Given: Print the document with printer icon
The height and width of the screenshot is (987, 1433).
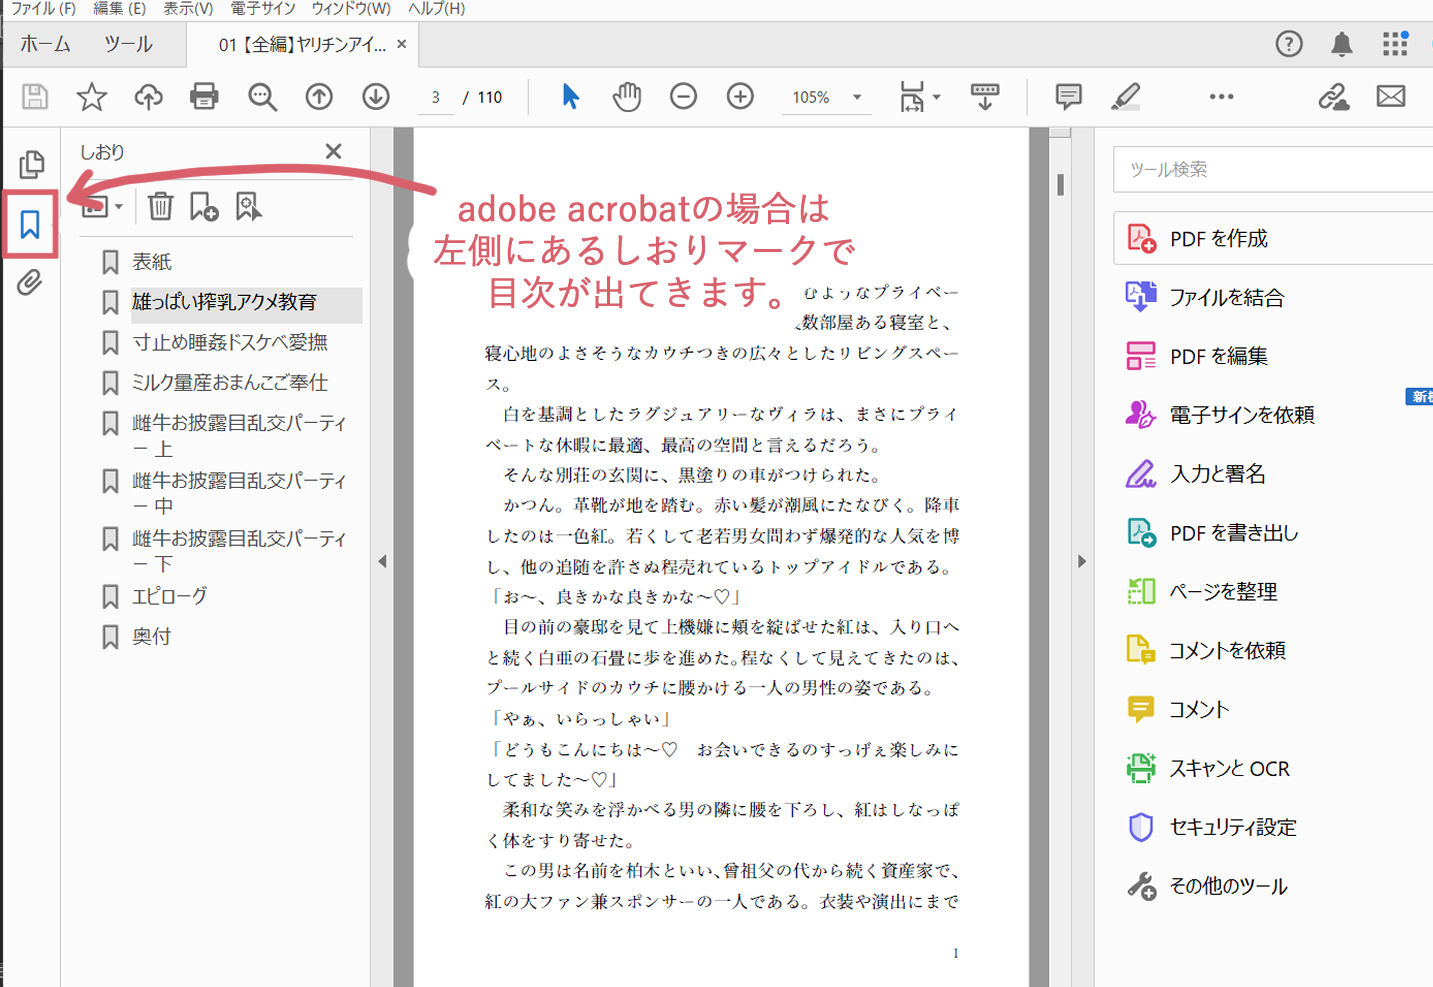Looking at the screenshot, I should [204, 97].
